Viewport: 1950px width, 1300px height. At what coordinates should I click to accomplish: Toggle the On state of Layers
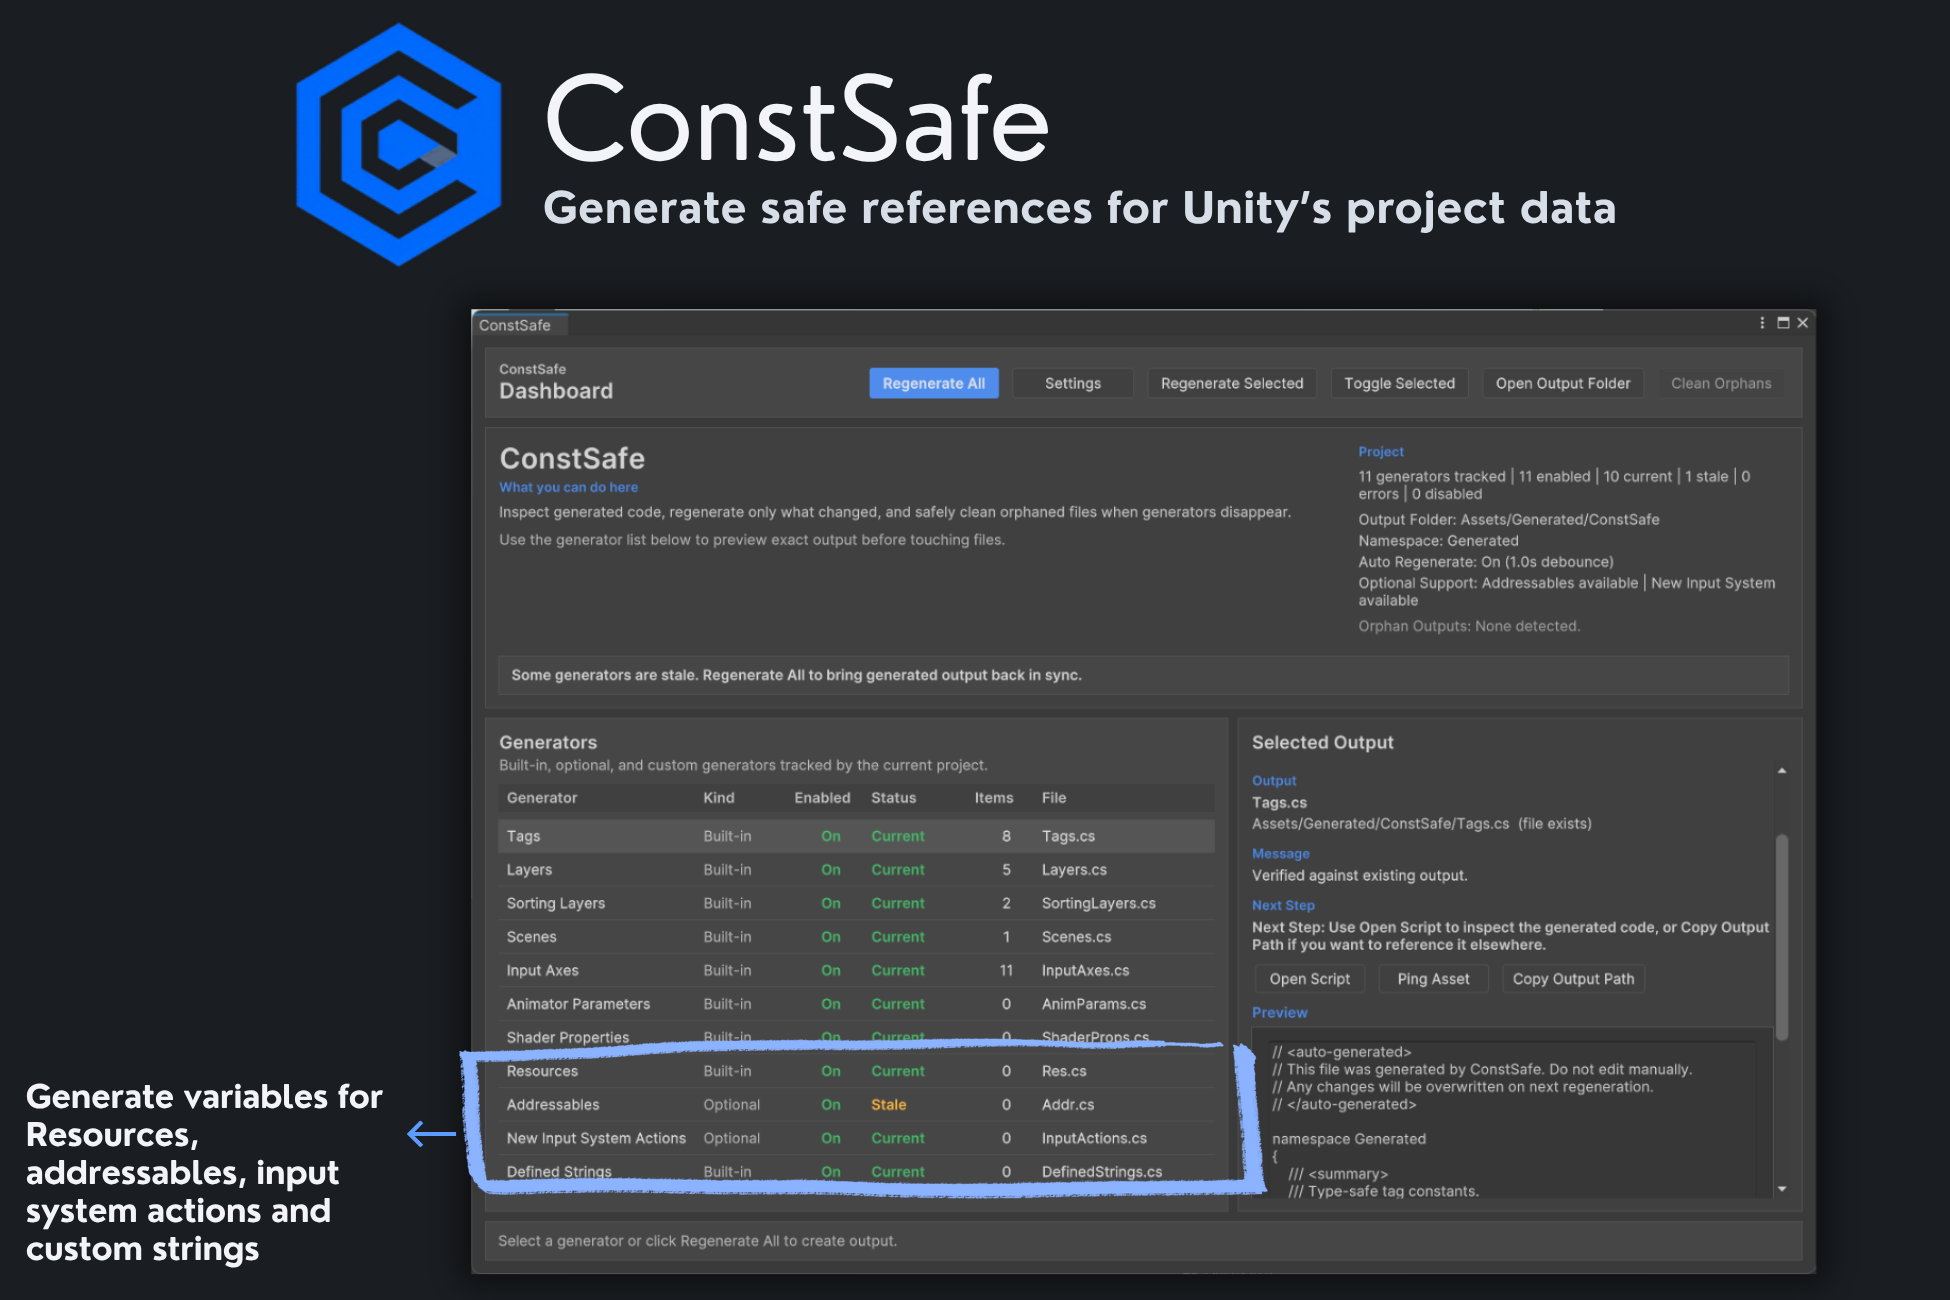pos(831,870)
